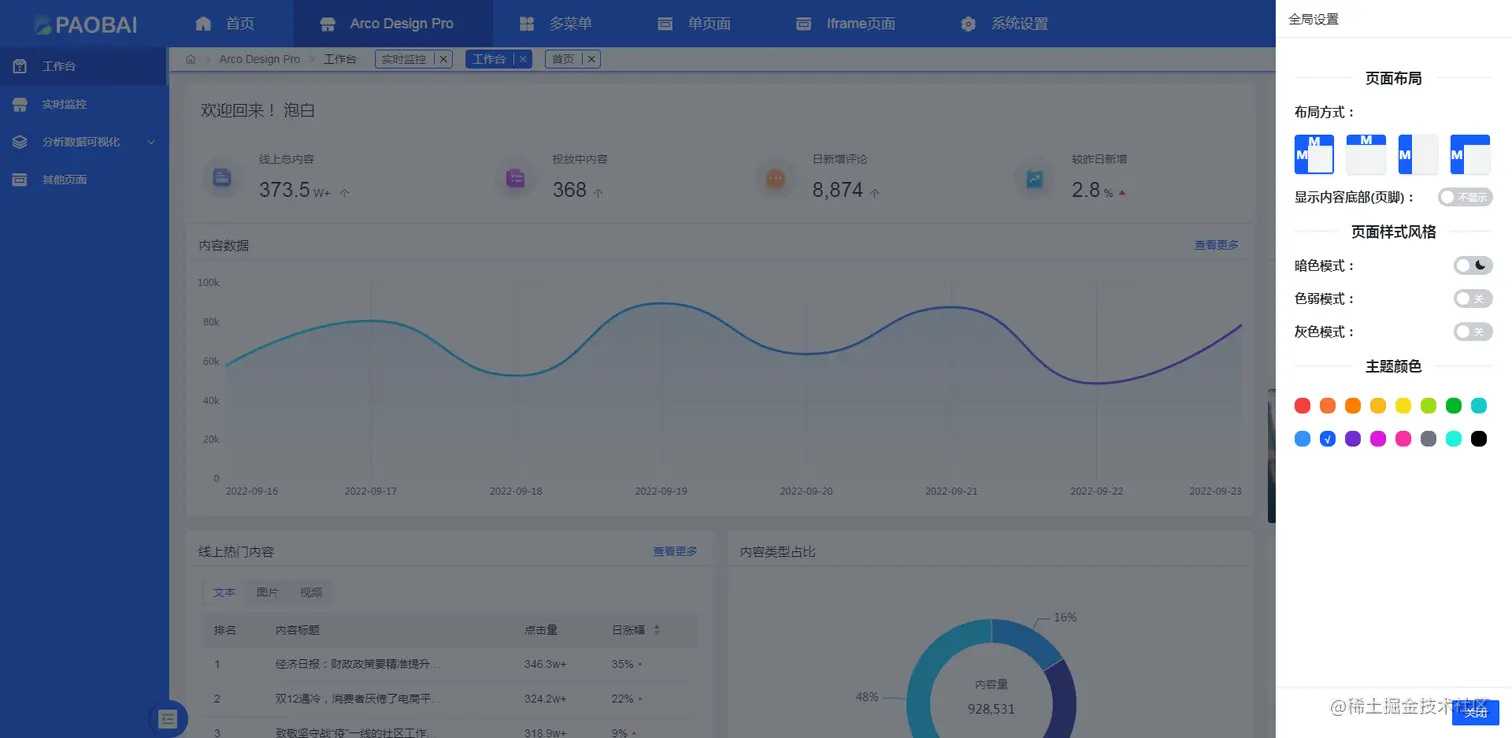Viewport: 1512px width, 738px height.
Task: Expand the 分析数据可视化 sidebar submenu
Action: tap(83, 142)
